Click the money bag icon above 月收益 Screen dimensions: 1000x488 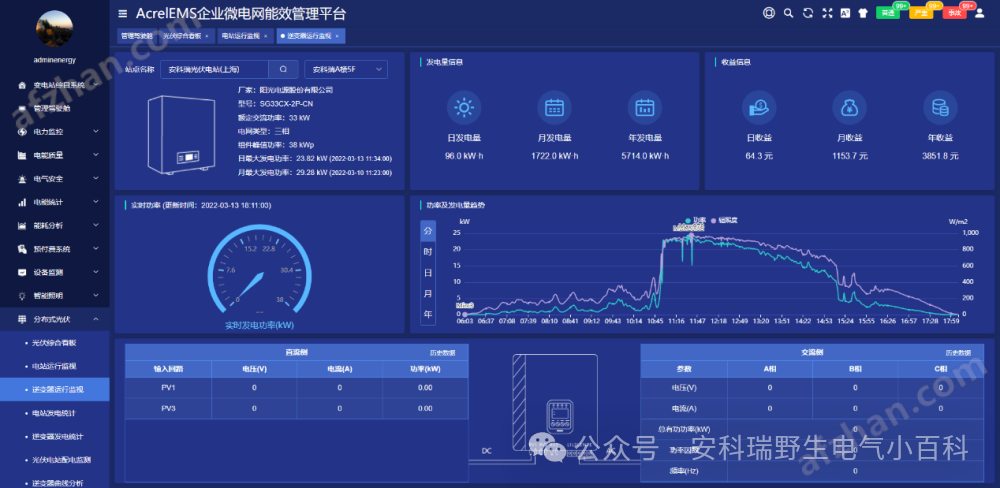point(849,108)
